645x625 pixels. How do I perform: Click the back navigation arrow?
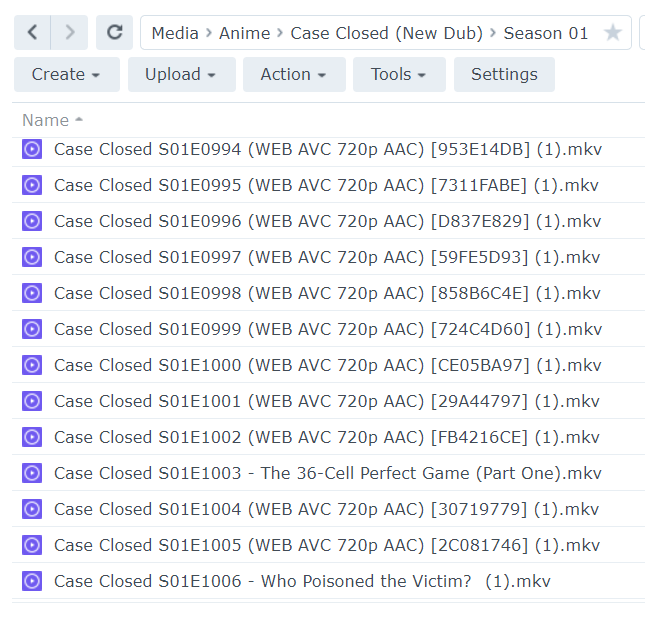[x=32, y=33]
